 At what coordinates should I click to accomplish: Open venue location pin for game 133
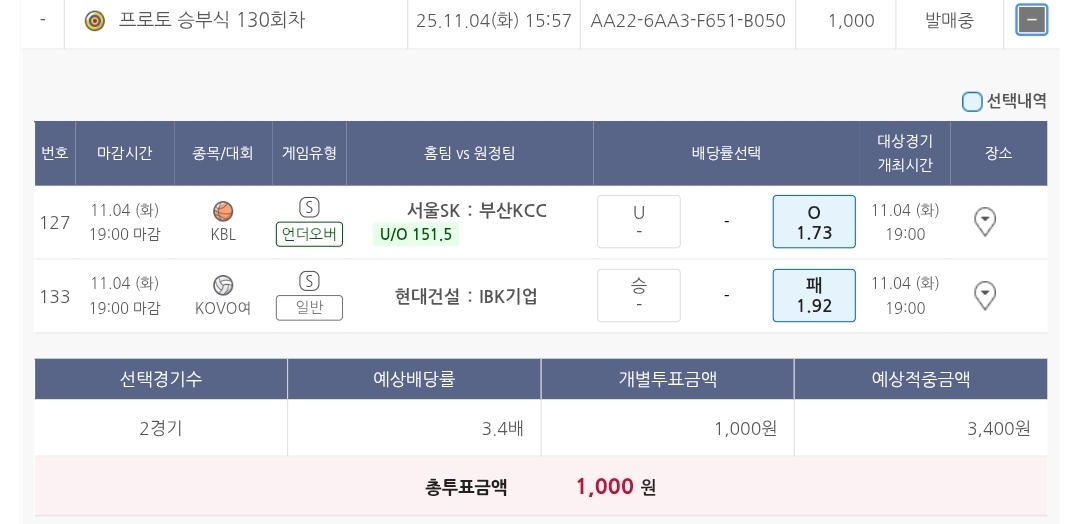point(985,295)
